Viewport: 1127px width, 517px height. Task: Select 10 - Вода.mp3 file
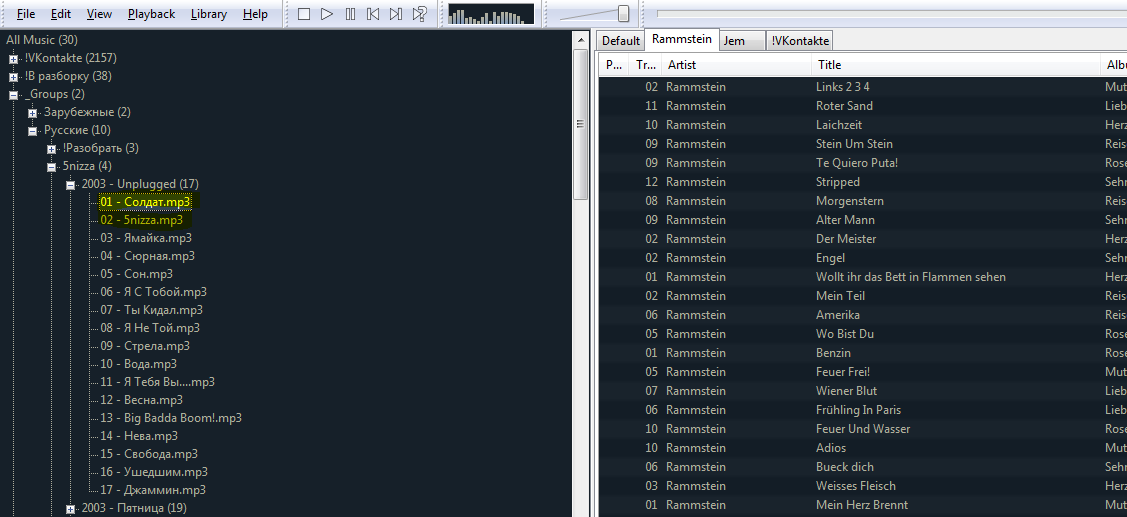(x=139, y=364)
